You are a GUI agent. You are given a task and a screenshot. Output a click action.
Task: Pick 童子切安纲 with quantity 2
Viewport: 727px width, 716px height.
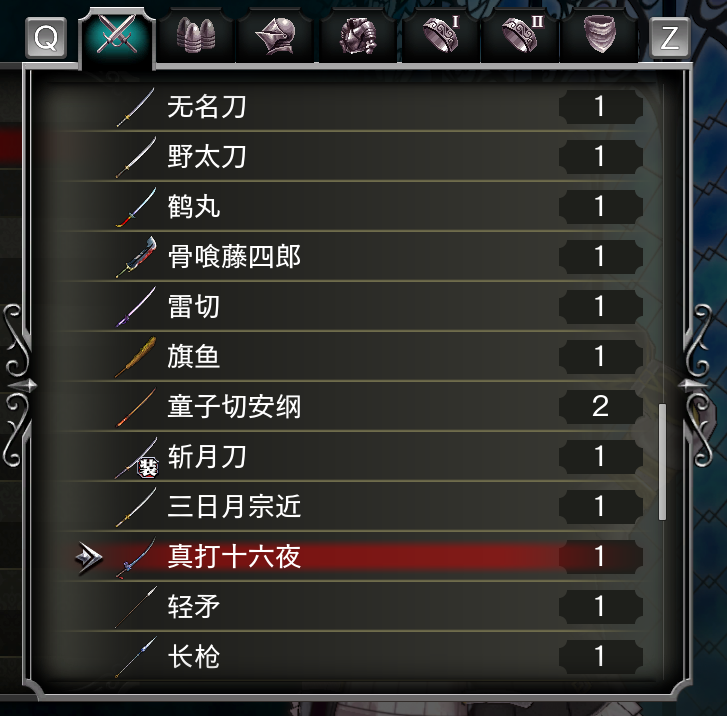click(352, 407)
